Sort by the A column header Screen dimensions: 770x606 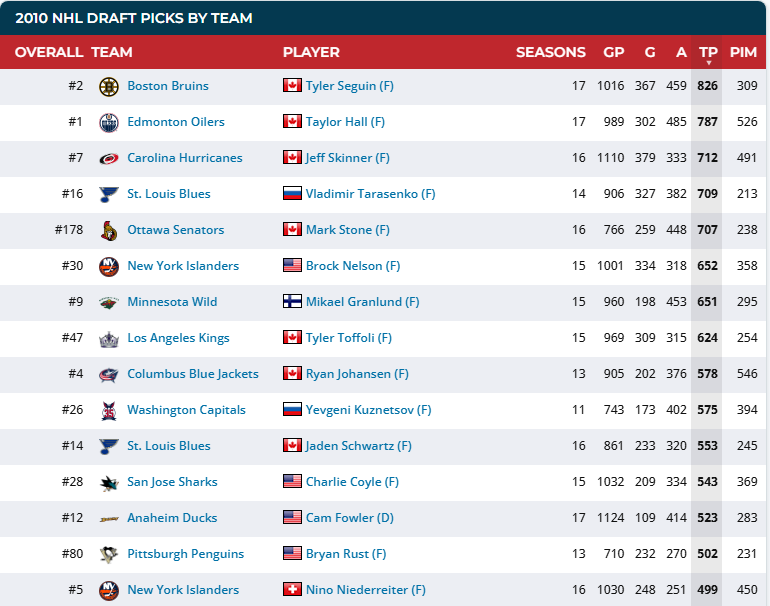coord(681,52)
